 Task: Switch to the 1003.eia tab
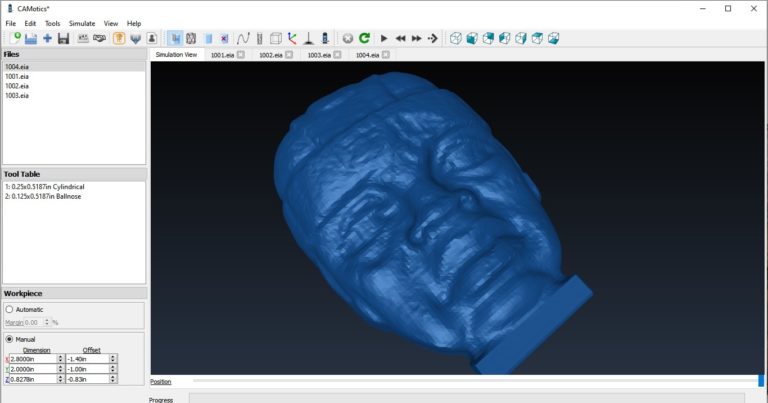[x=319, y=55]
